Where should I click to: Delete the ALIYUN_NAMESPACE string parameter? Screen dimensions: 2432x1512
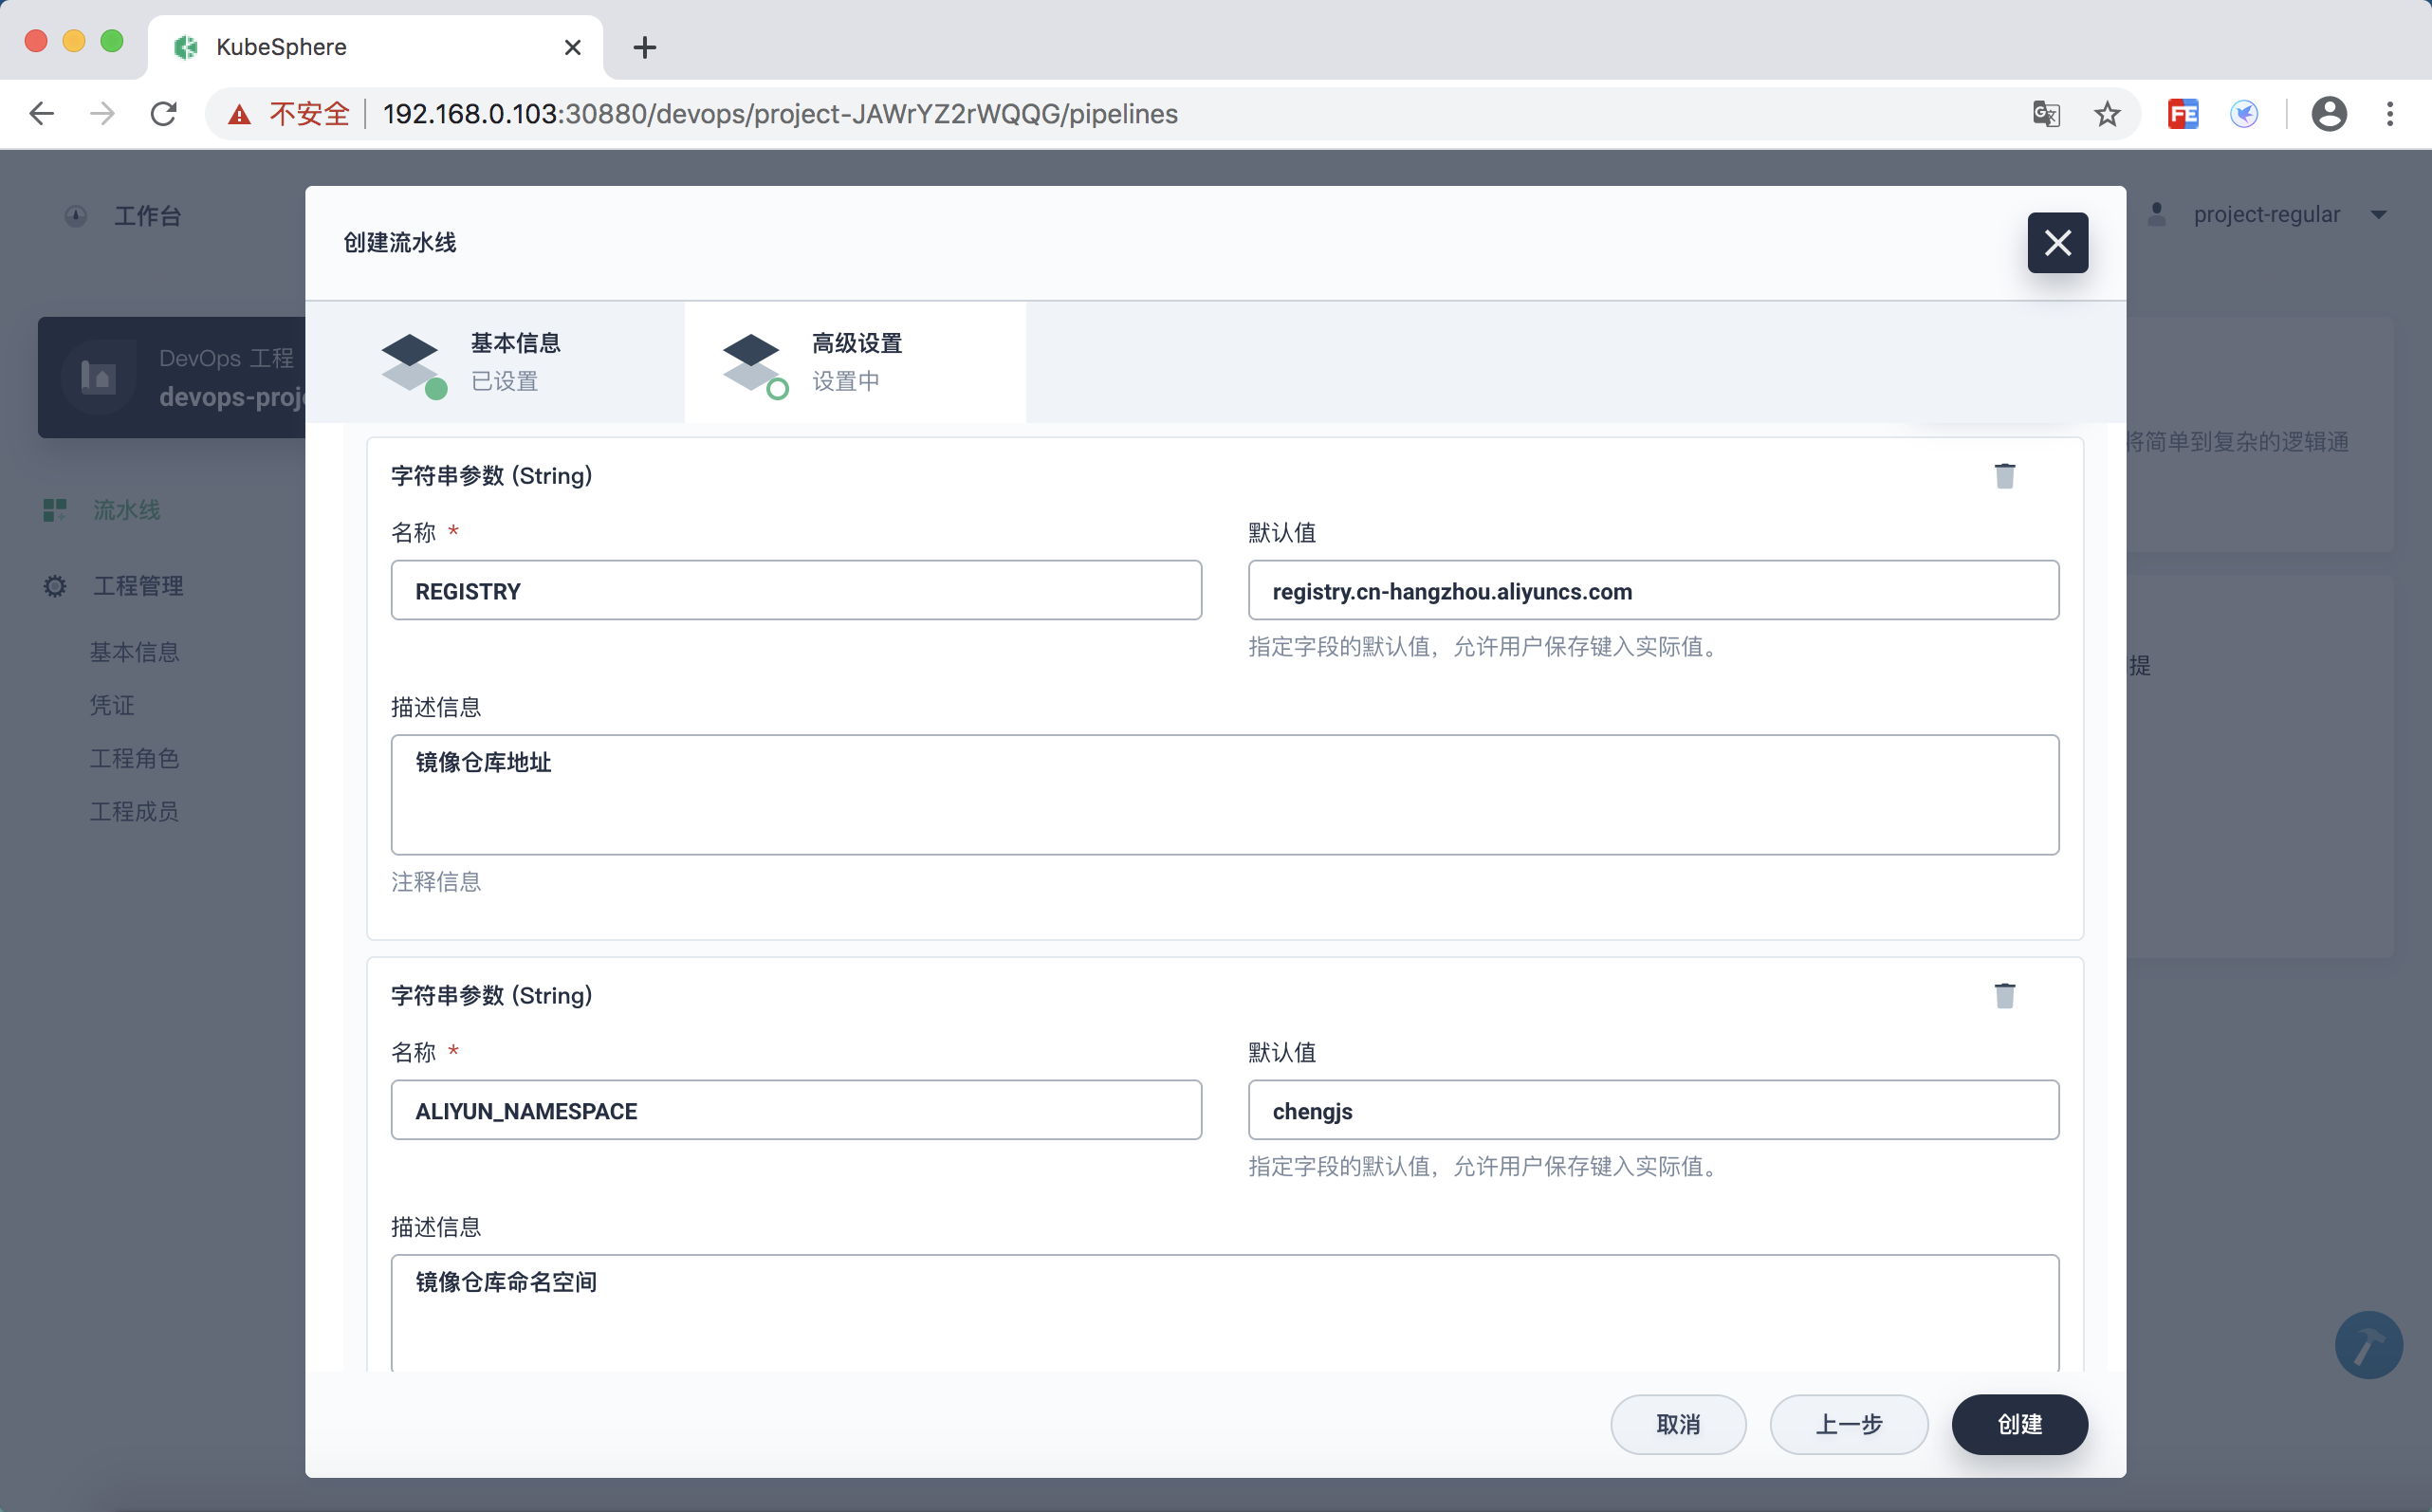(x=2004, y=996)
